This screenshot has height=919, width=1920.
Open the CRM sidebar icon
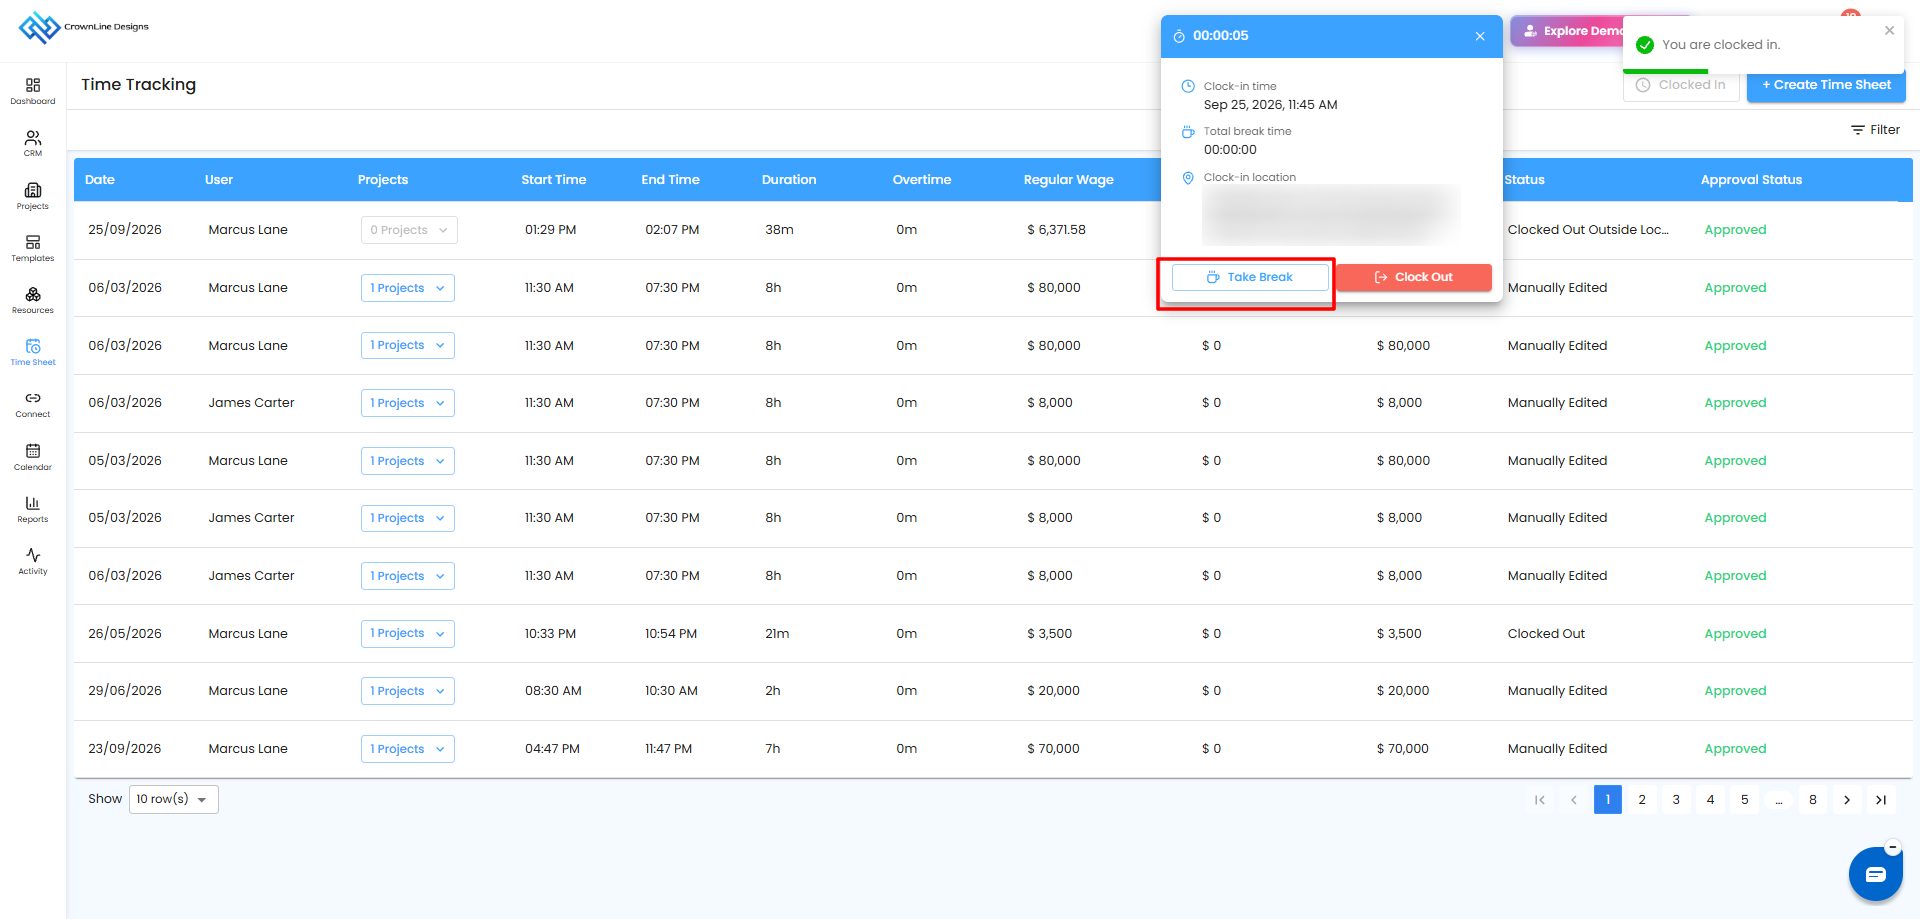click(x=33, y=143)
